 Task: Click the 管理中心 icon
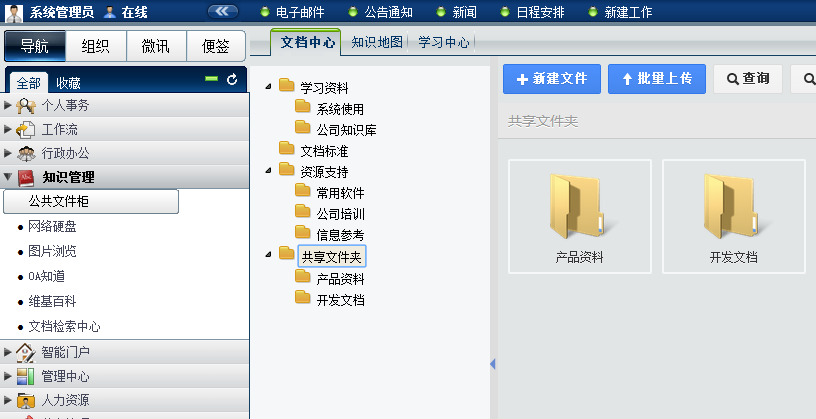[x=26, y=376]
